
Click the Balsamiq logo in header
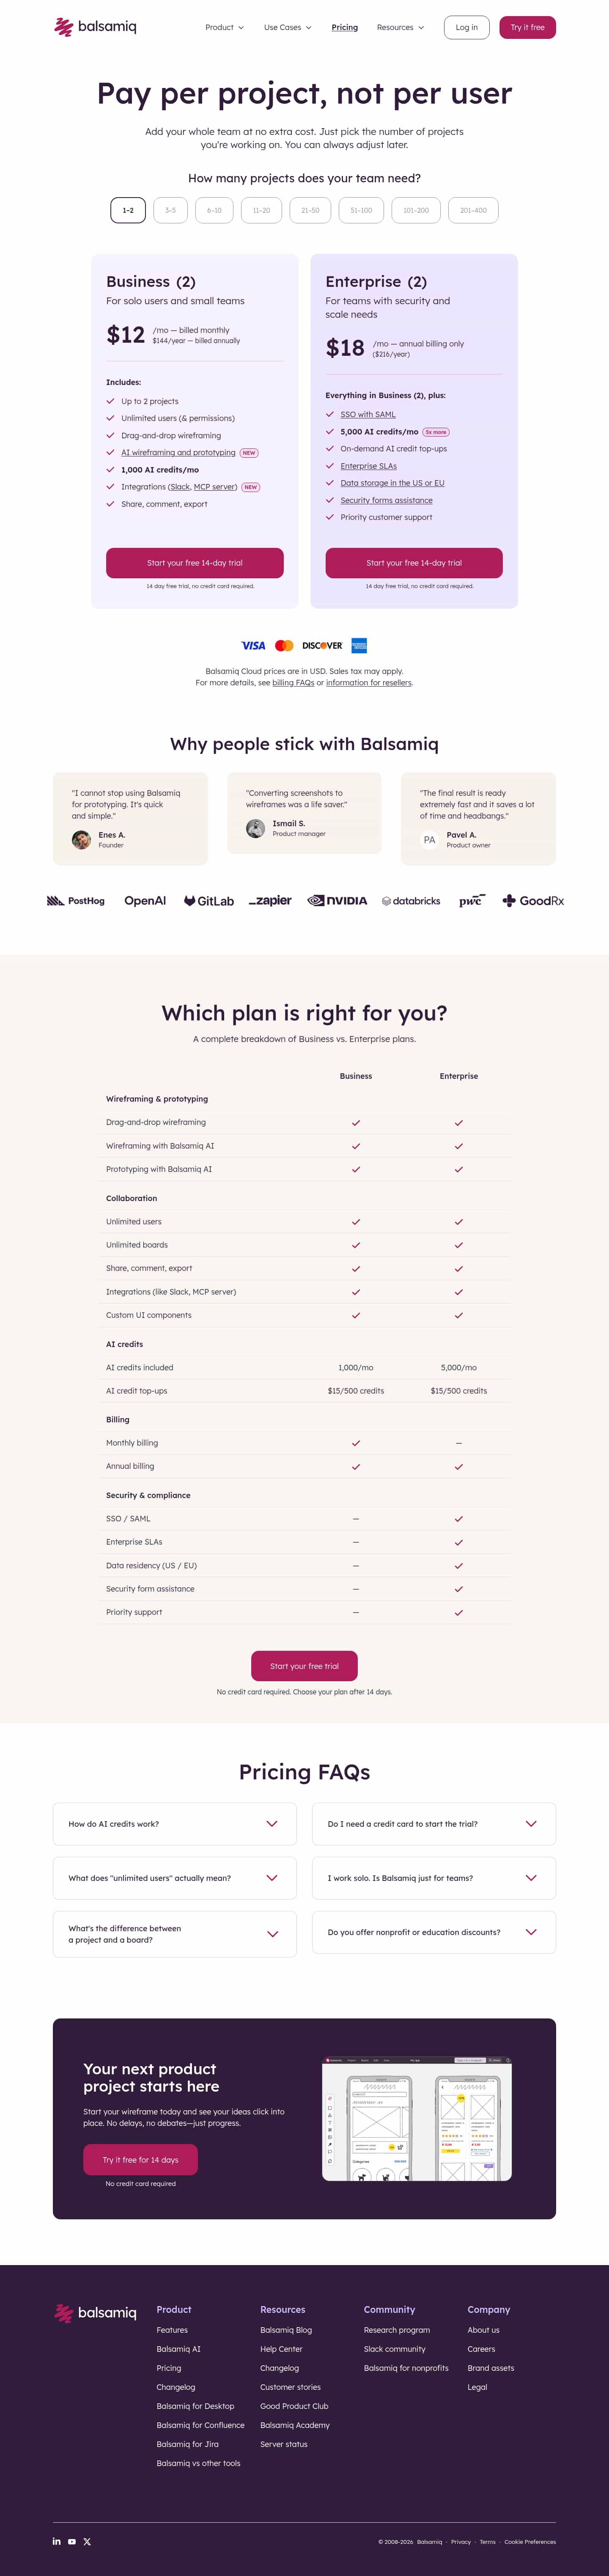(x=95, y=27)
